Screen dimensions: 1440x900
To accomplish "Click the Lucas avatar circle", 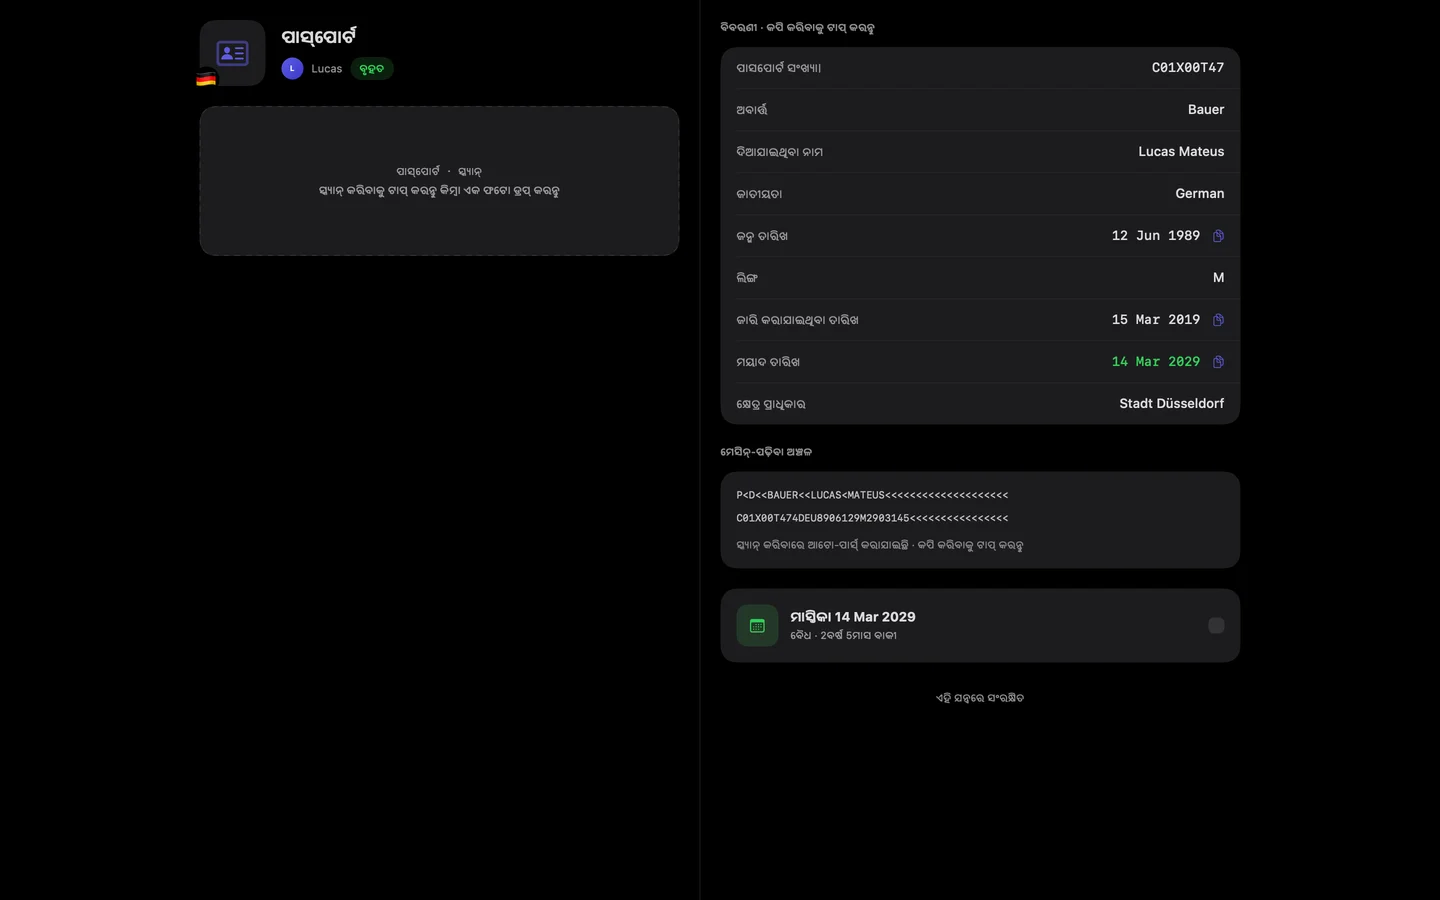I will (x=292, y=68).
